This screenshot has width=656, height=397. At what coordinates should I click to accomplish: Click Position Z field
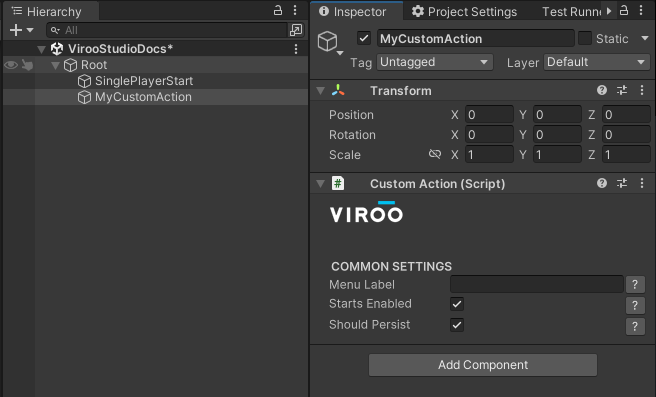626,115
